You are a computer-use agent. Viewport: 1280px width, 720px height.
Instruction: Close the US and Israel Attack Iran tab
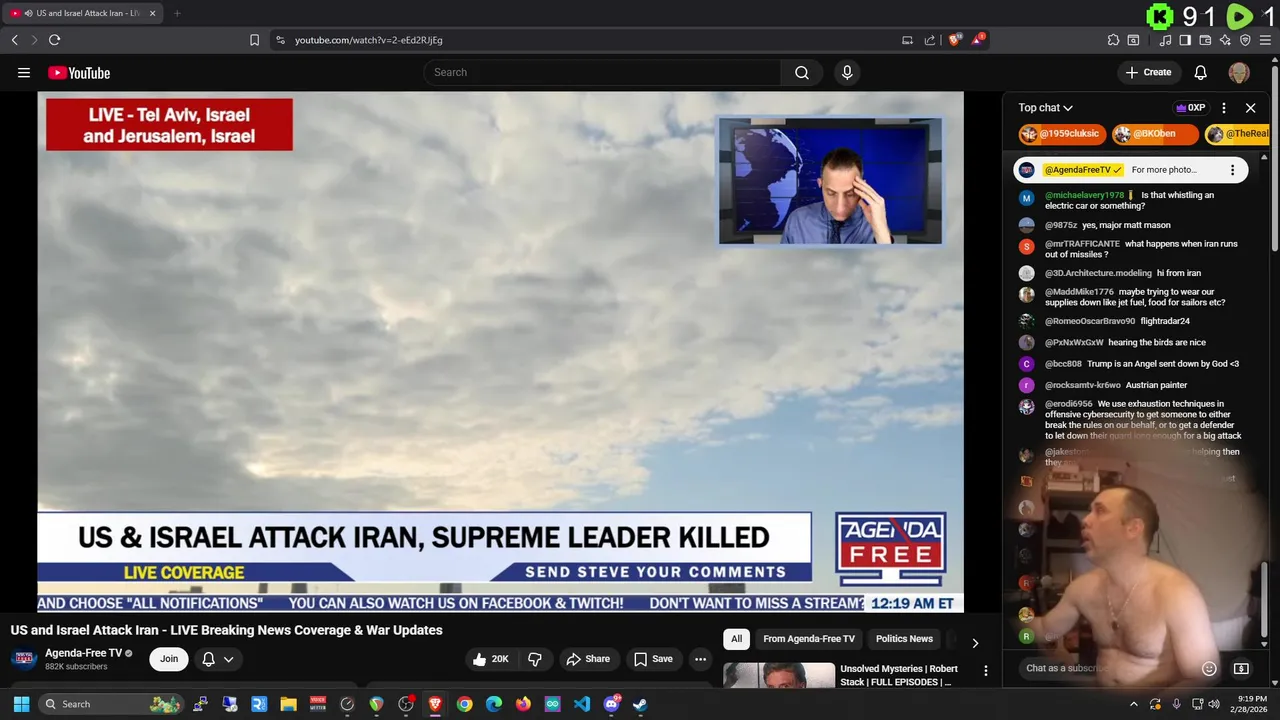pyautogui.click(x=152, y=13)
